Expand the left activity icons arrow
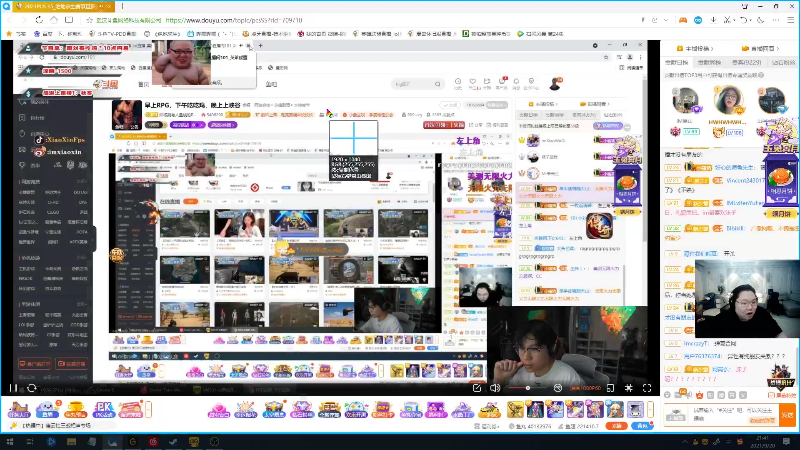Image resolution: width=800 pixels, height=450 pixels. pos(149,409)
